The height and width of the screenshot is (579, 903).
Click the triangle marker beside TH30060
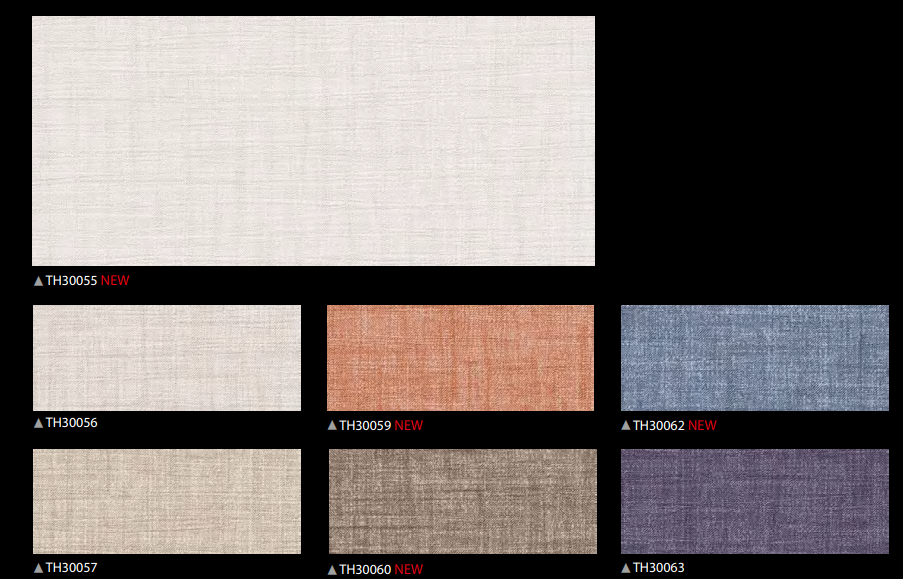coord(332,570)
